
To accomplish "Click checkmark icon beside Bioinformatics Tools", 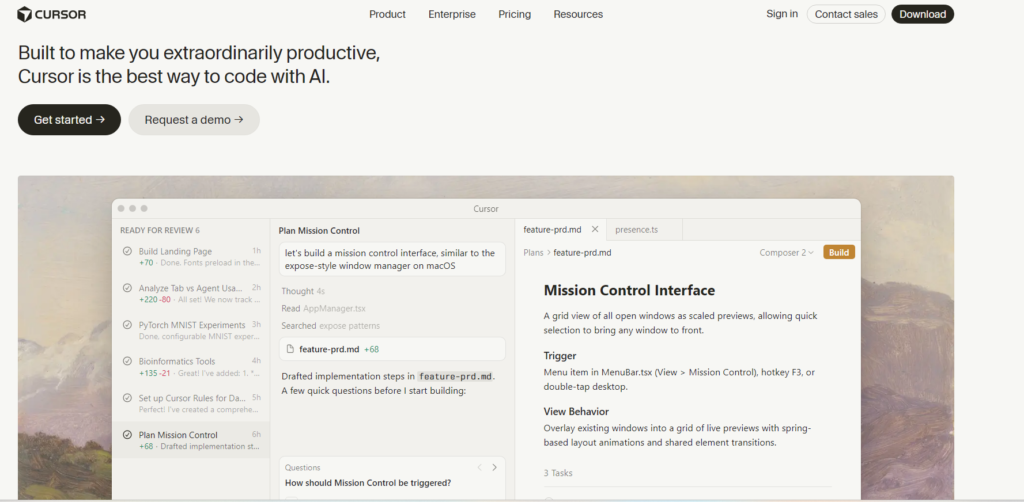I will tap(127, 361).
